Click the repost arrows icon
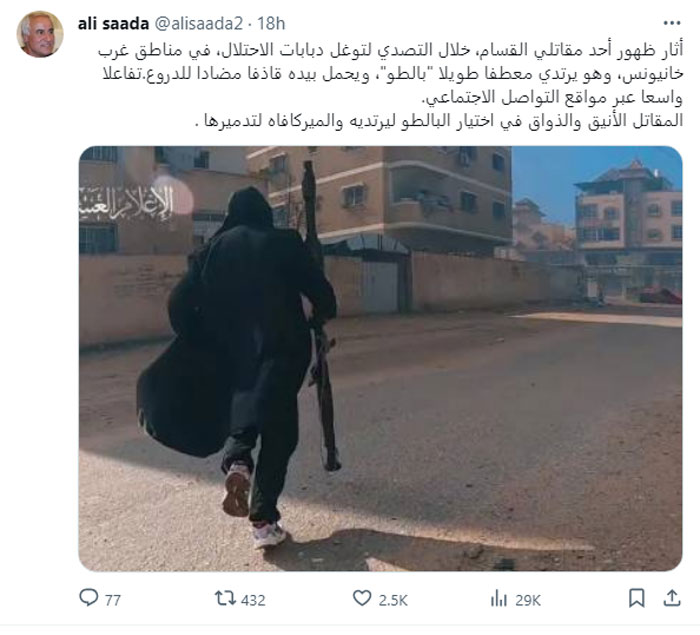 click(225, 598)
